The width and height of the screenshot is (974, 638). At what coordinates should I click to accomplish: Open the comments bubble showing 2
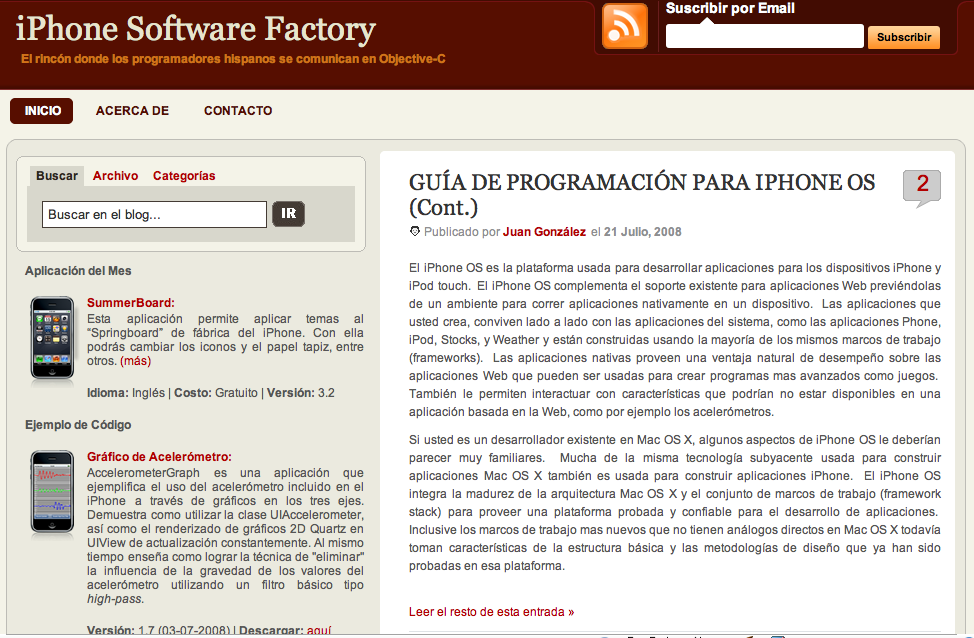coord(922,188)
